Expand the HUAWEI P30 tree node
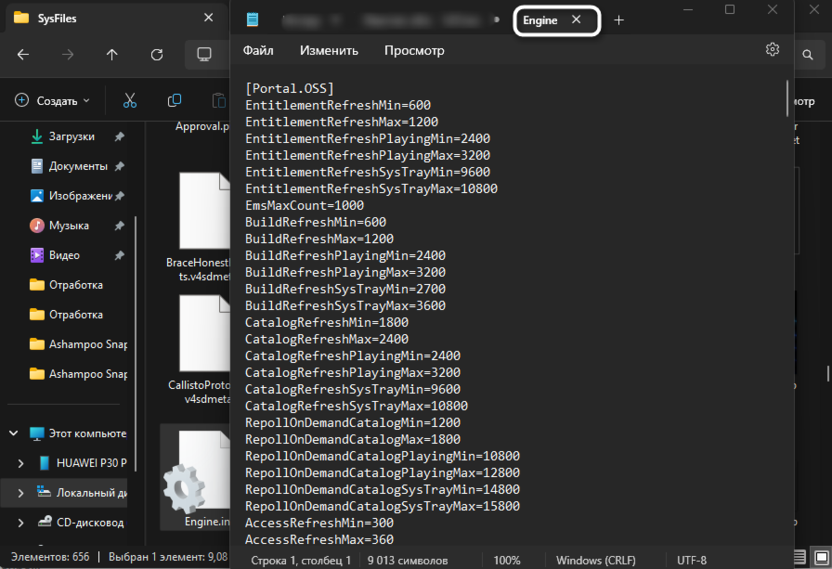Image resolution: width=832 pixels, height=569 pixels. coord(22,463)
